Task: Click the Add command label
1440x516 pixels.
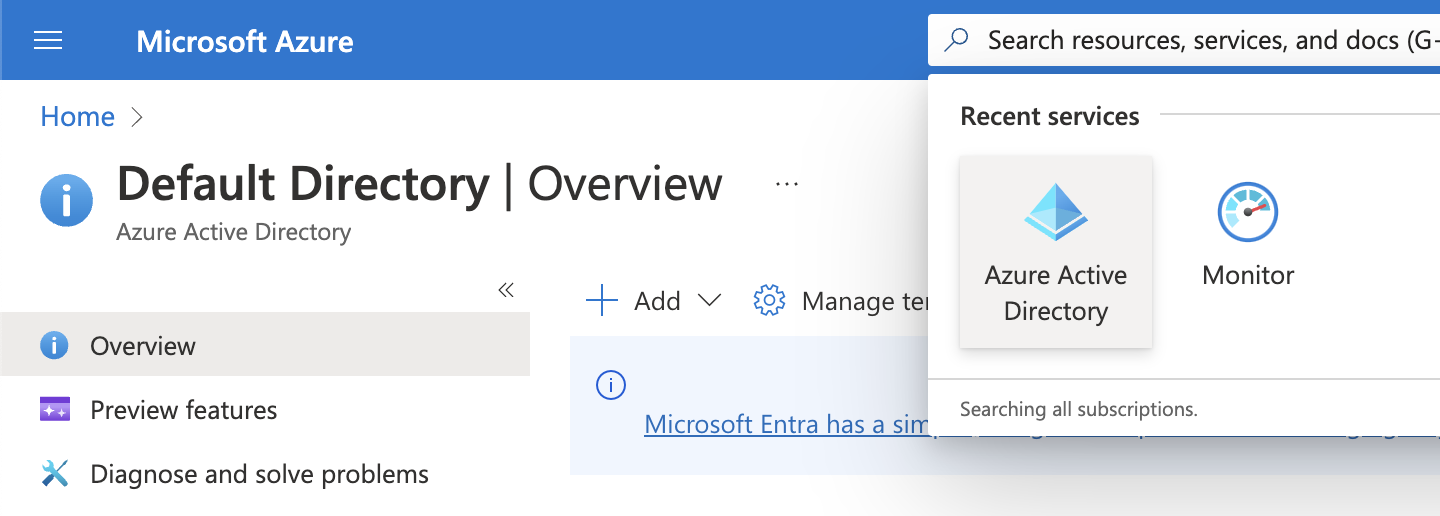Action: point(657,301)
